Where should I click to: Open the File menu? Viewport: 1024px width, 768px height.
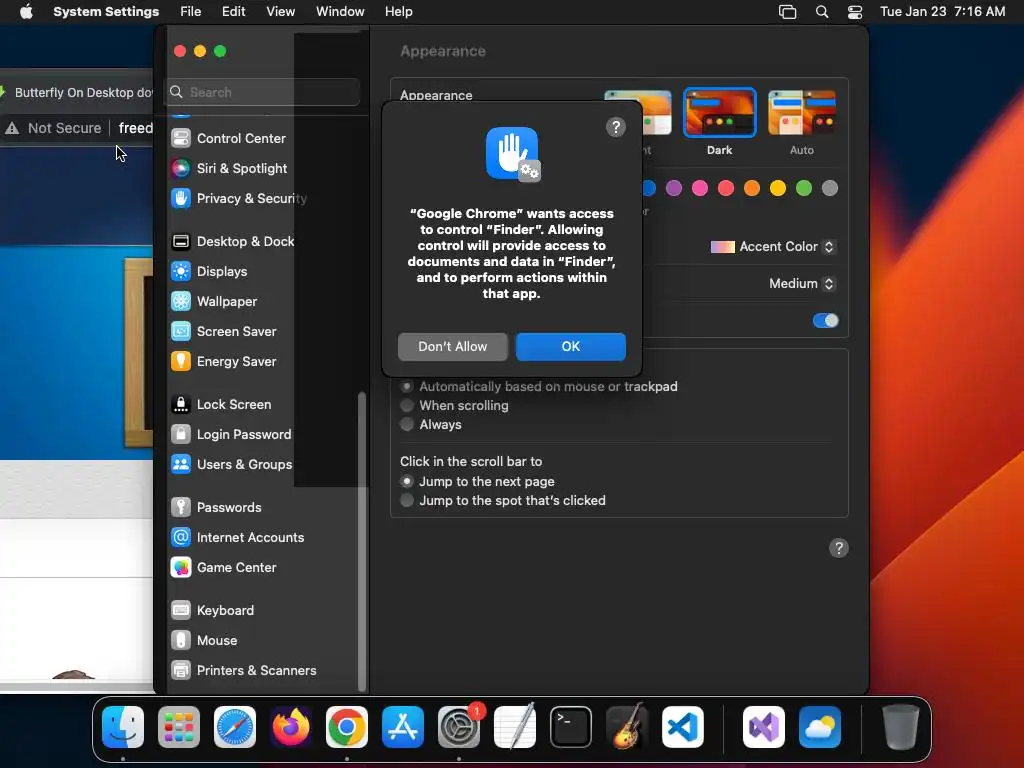click(x=191, y=12)
